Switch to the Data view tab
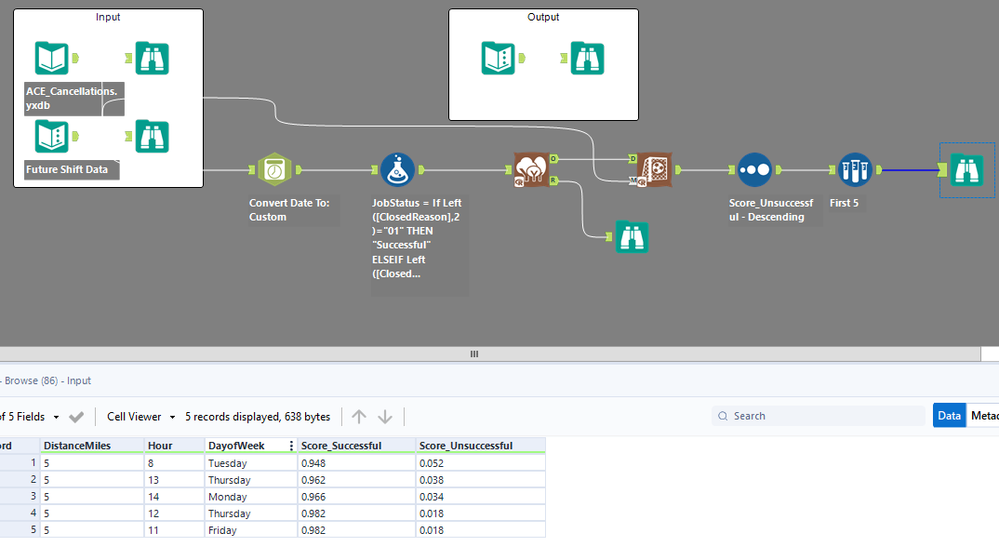The width and height of the screenshot is (999, 547). [949, 415]
